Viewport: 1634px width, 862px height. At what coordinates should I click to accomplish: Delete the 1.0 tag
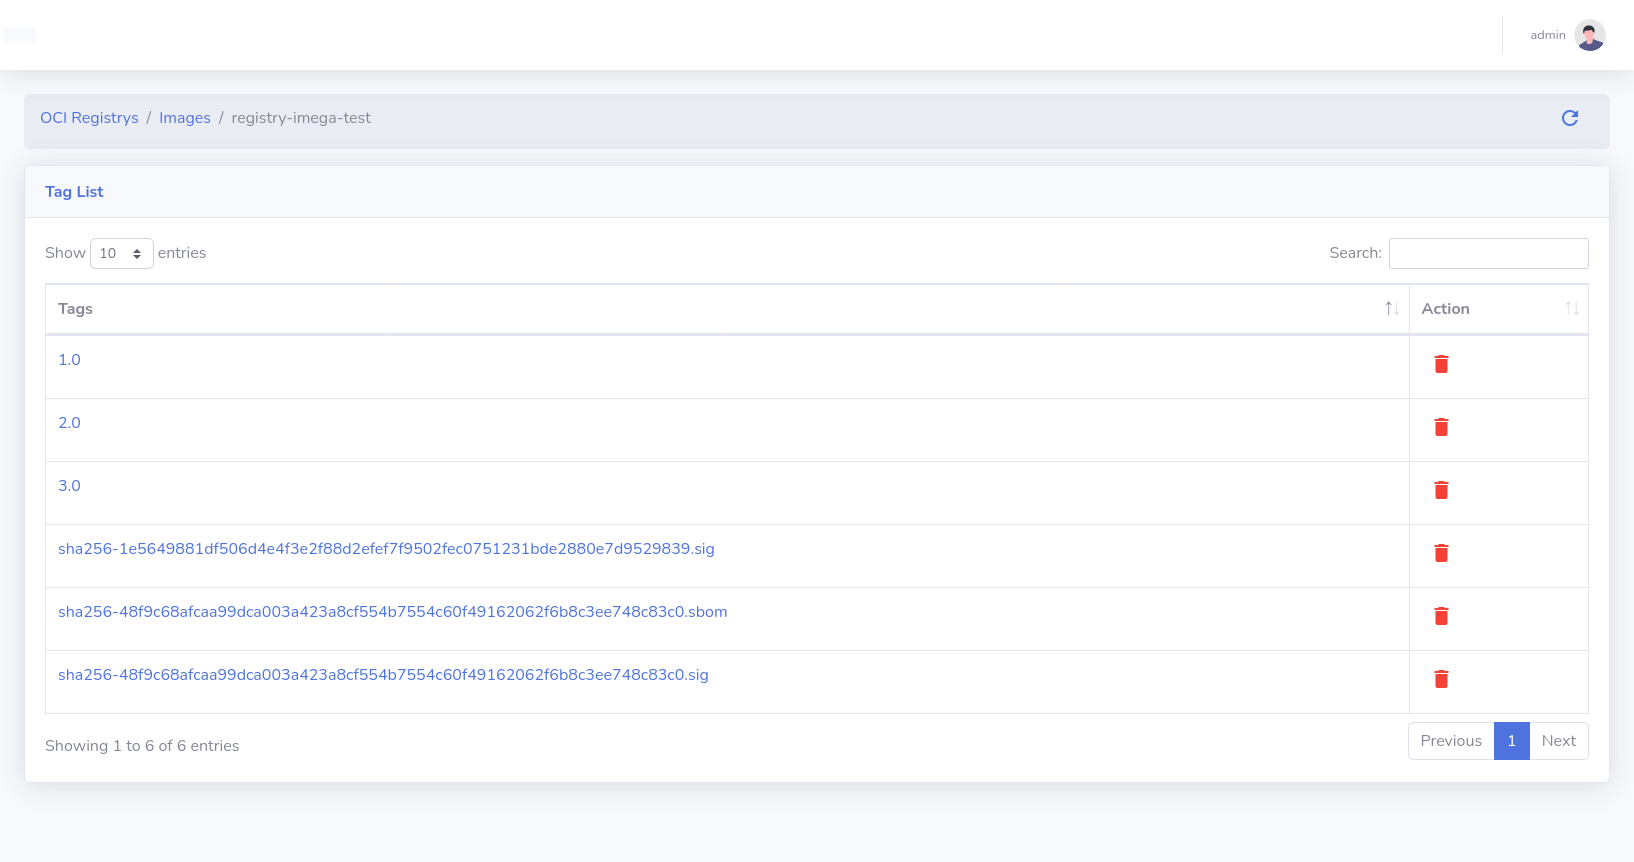[1441, 364]
